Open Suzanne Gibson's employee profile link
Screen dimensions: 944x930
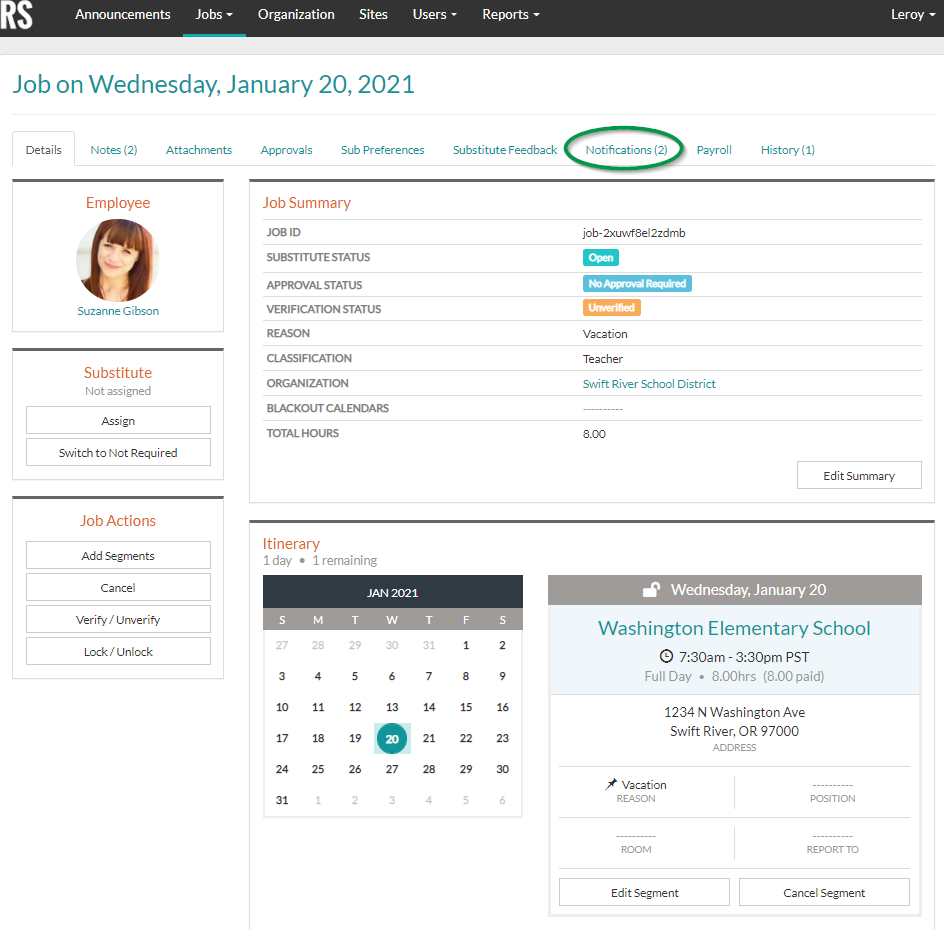pyautogui.click(x=117, y=310)
